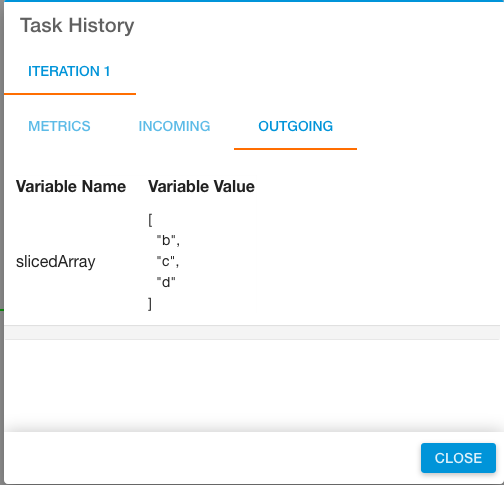Click the orange underline beneath OUTGOING
504x485 pixels.
pos(295,149)
